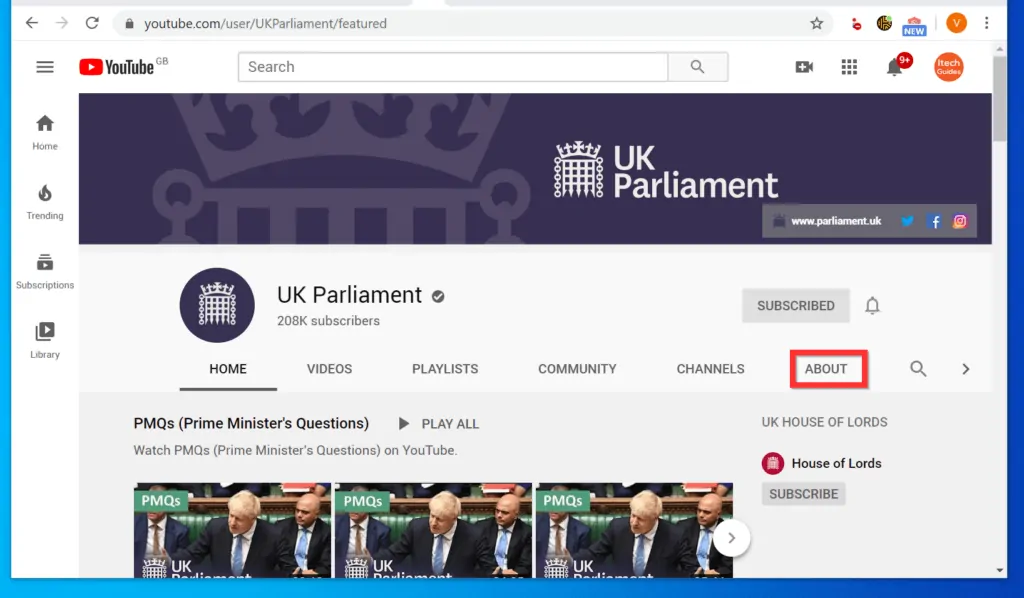Open the PMQs (Prime Minister's Questions) playlist title
1024x598 pixels.
click(x=251, y=423)
